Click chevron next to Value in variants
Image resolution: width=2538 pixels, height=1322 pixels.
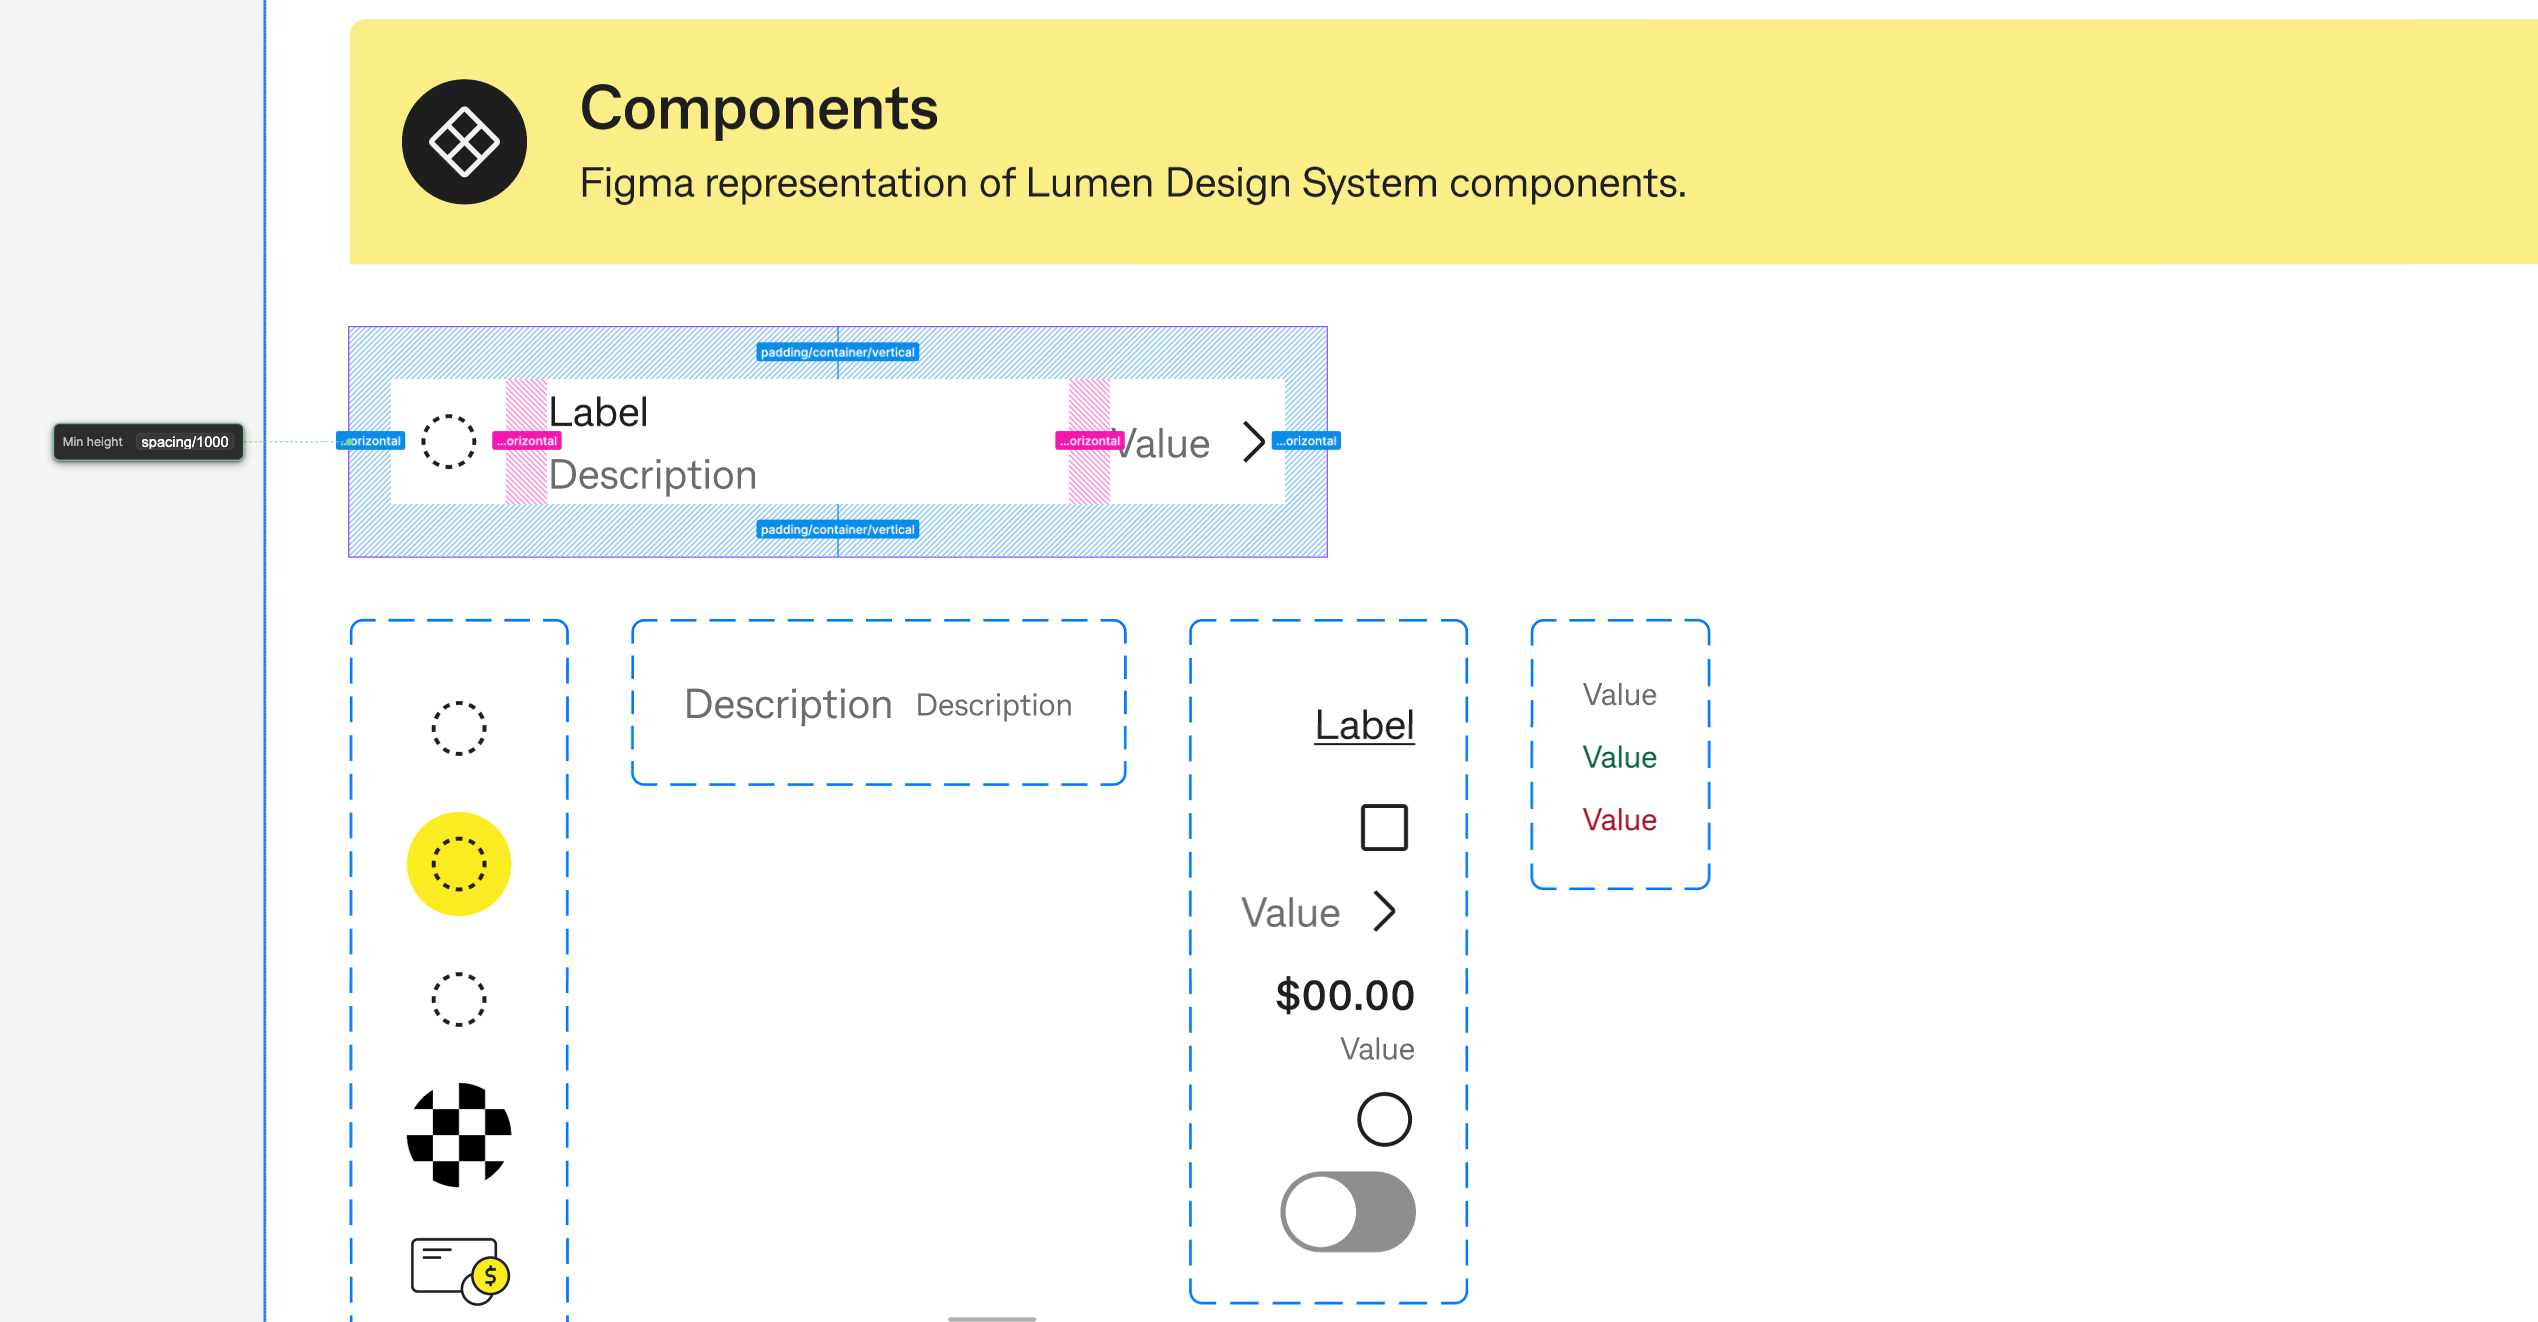tap(1384, 911)
